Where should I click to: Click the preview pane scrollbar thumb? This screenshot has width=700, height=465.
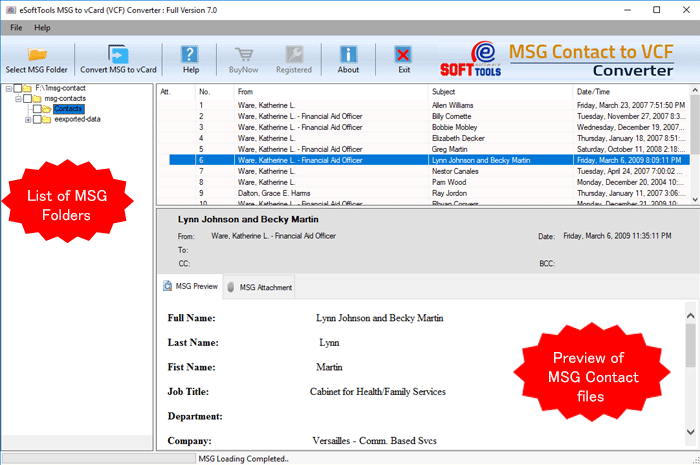coord(690,345)
